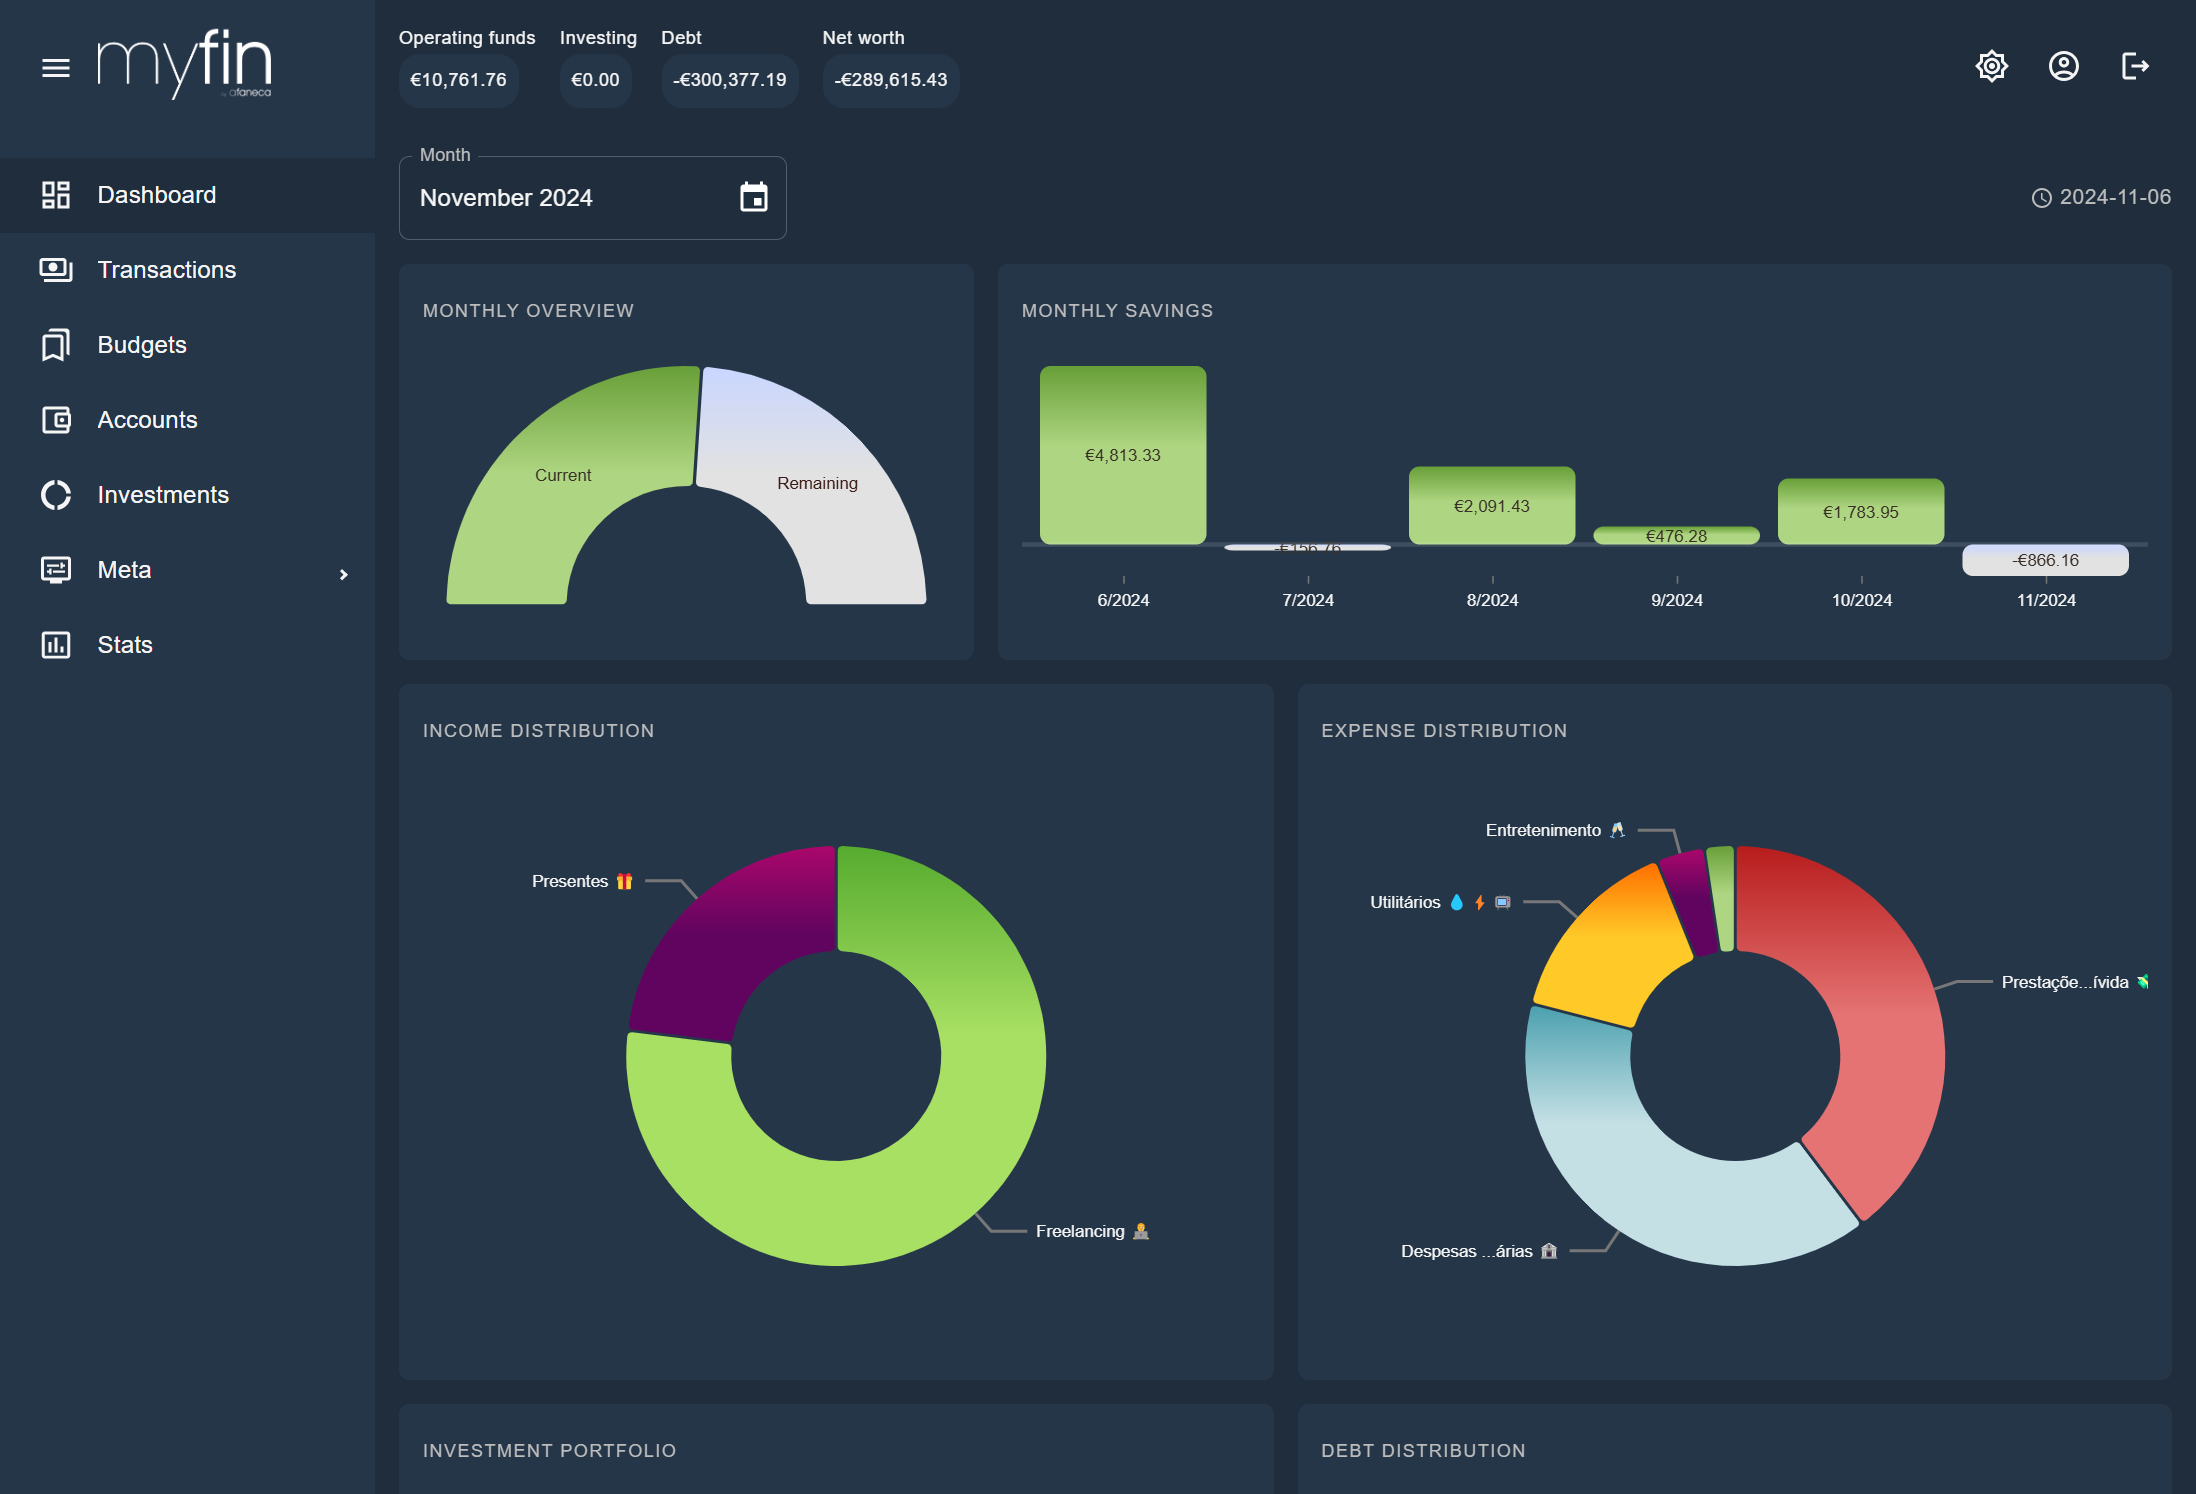Click the Accounts wallet icon

56,420
